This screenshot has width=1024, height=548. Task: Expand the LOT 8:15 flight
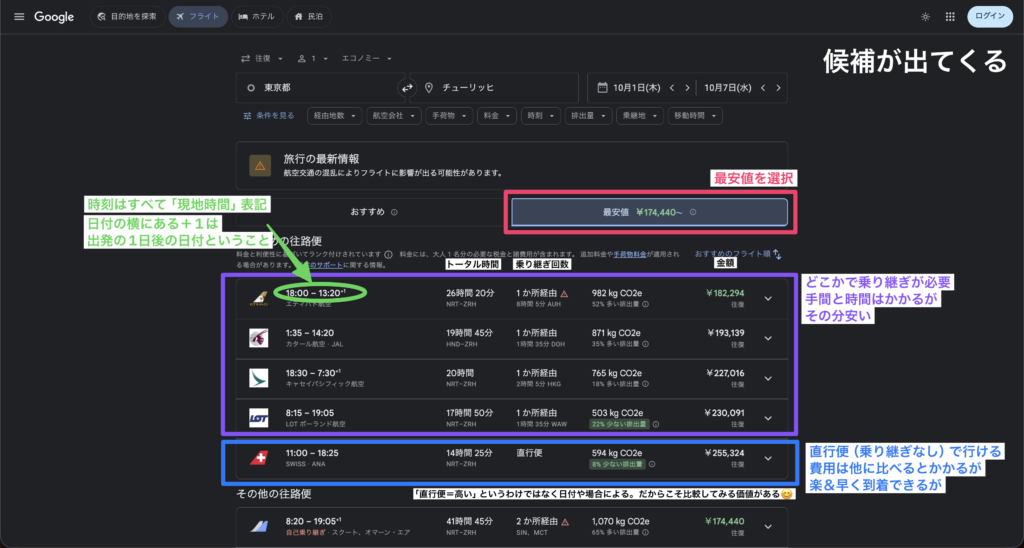(x=768, y=418)
